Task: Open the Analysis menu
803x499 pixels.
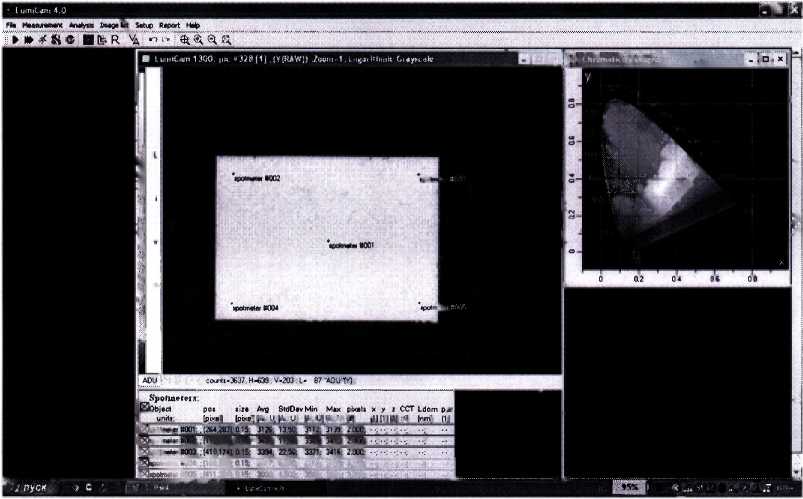Action: [x=82, y=24]
